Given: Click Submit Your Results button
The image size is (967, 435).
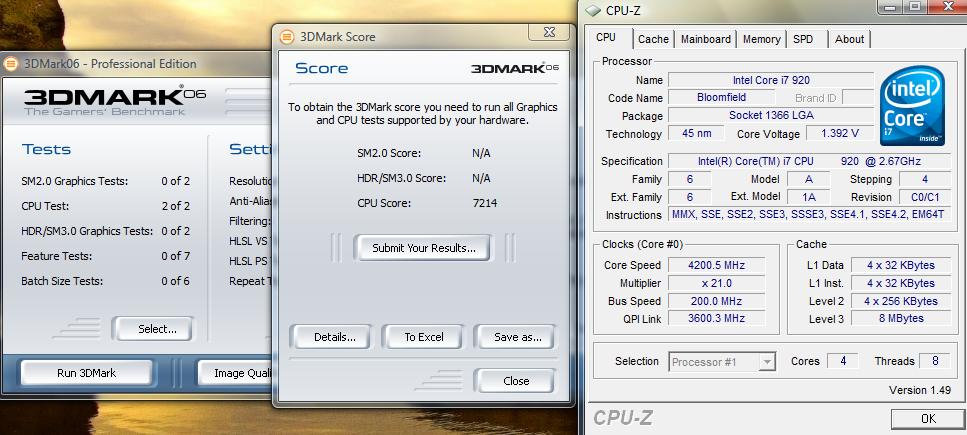Looking at the screenshot, I should coord(424,248).
